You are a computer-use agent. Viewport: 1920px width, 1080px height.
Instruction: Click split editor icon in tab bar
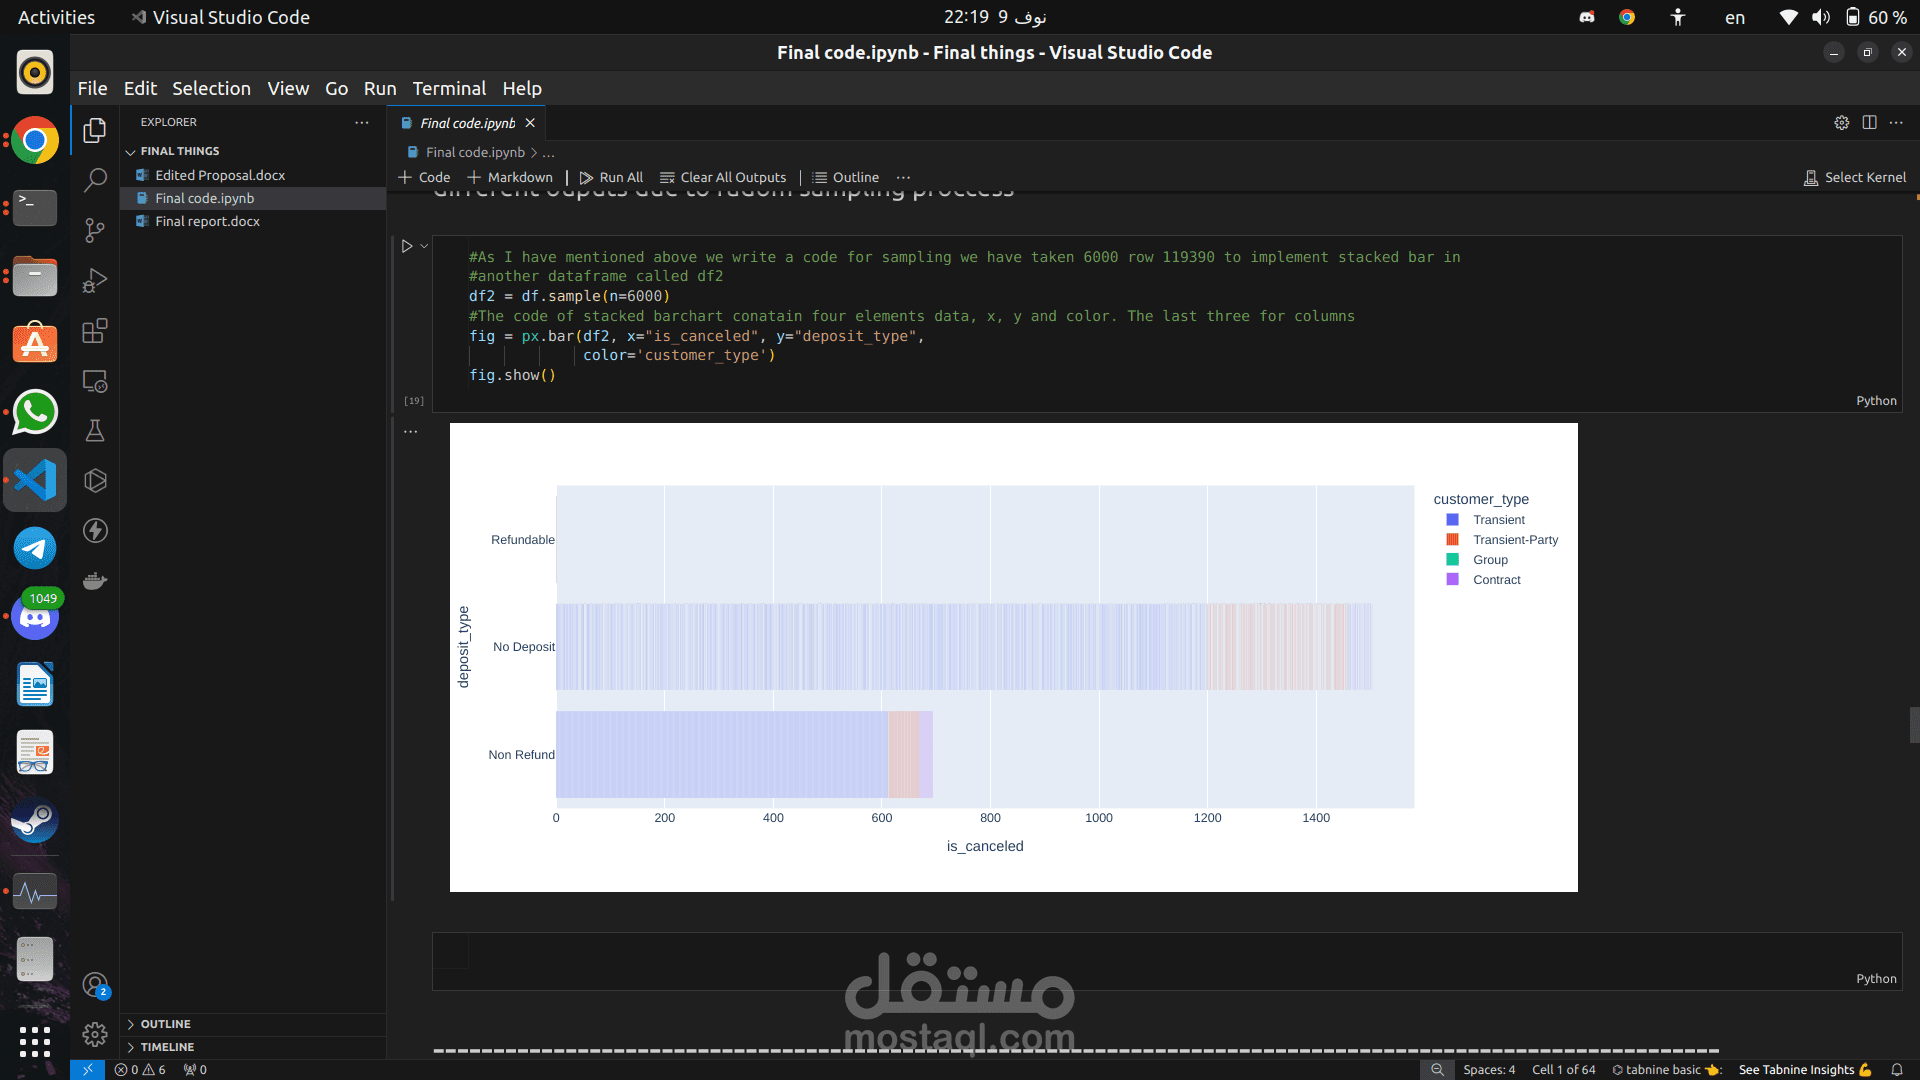[x=1869, y=122]
